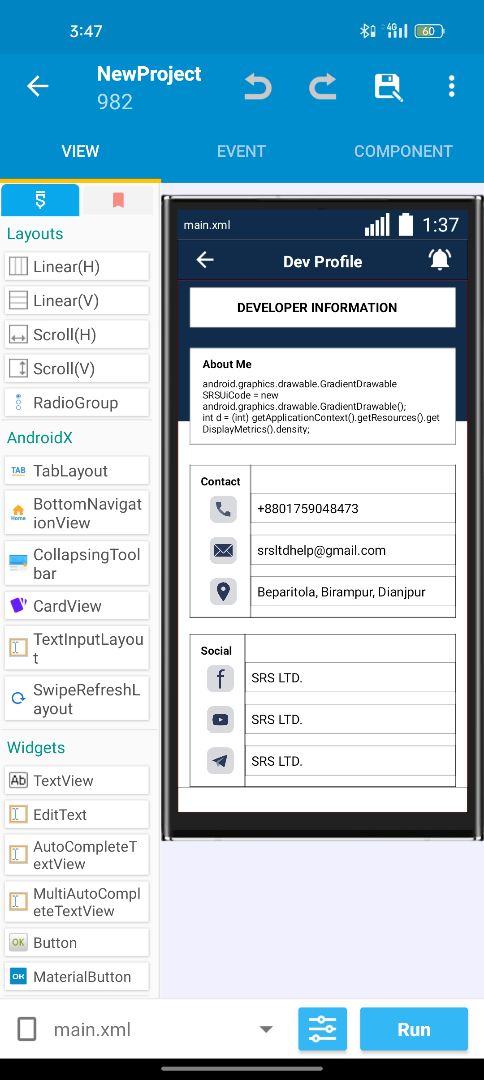Switch to the EVENT tab
Screen dimensions: 484x1080
click(241, 151)
